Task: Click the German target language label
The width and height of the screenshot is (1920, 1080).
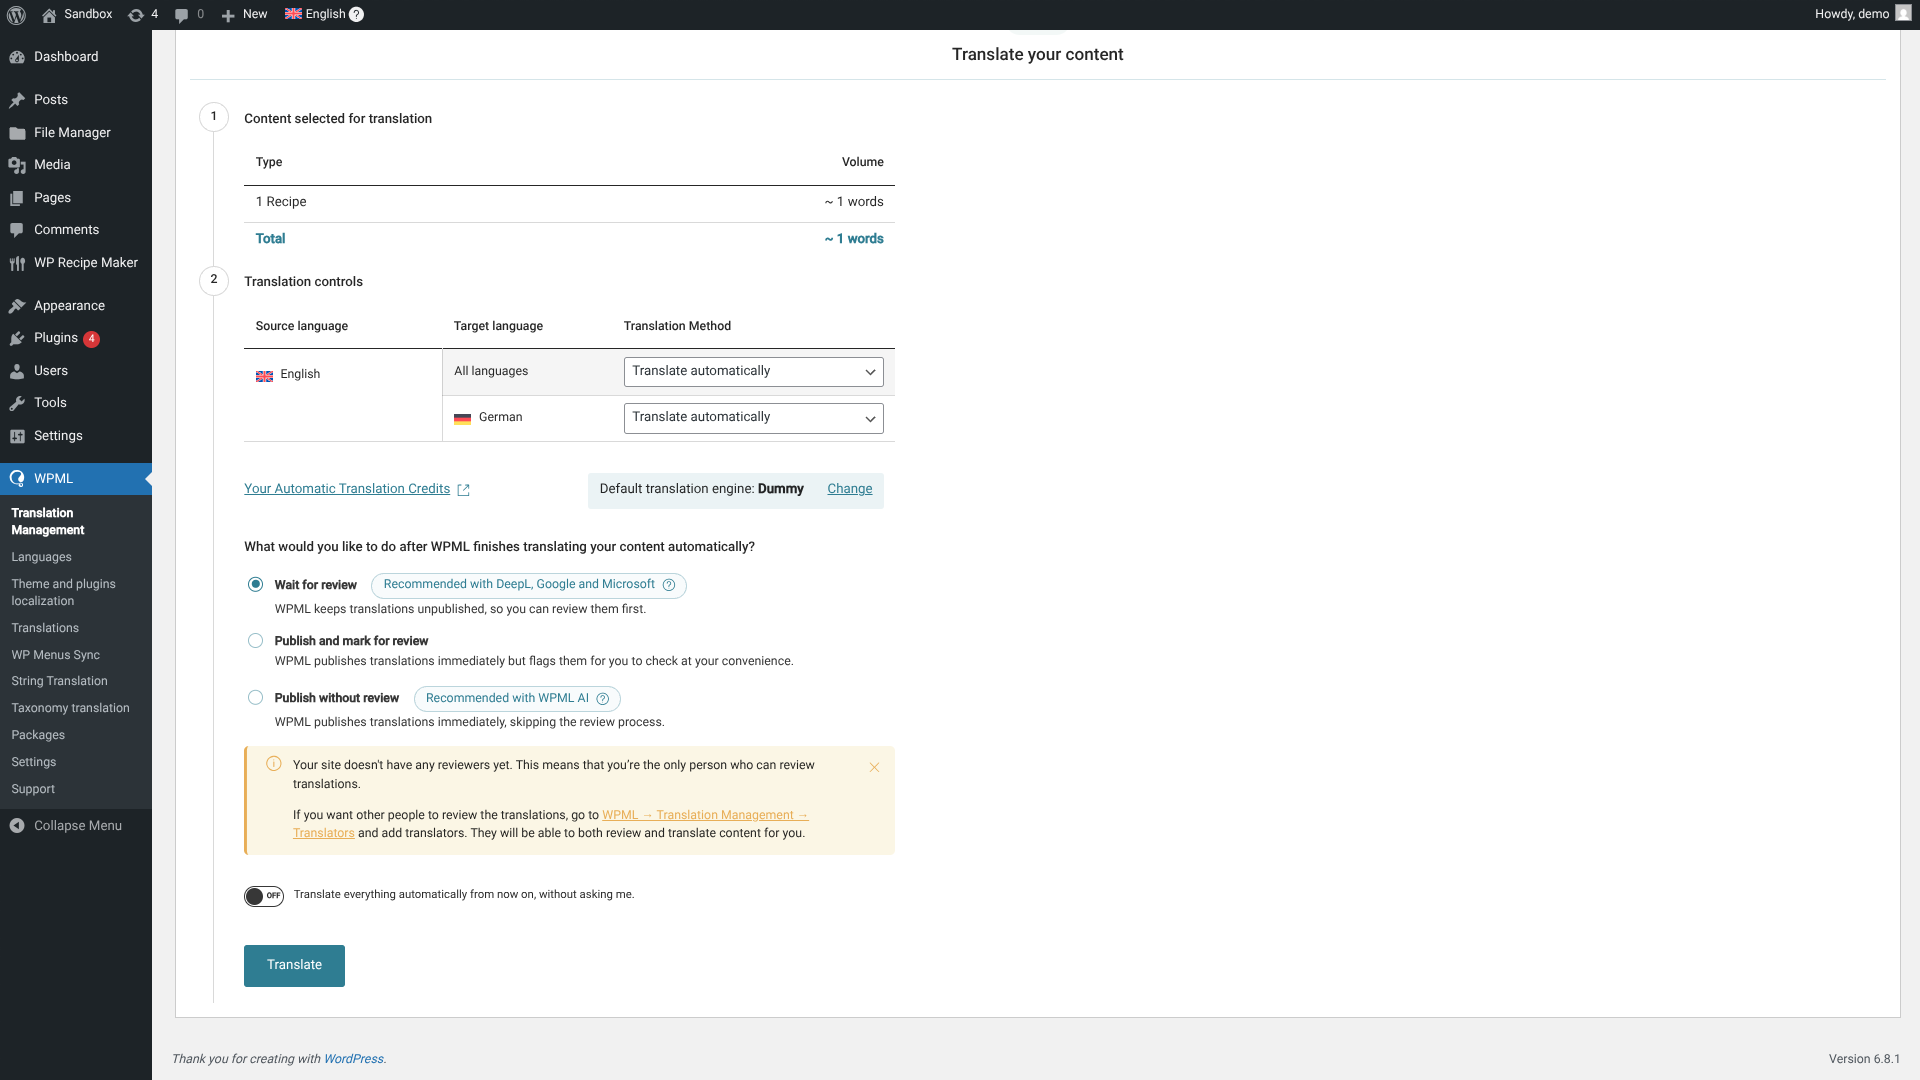Action: pos(500,417)
